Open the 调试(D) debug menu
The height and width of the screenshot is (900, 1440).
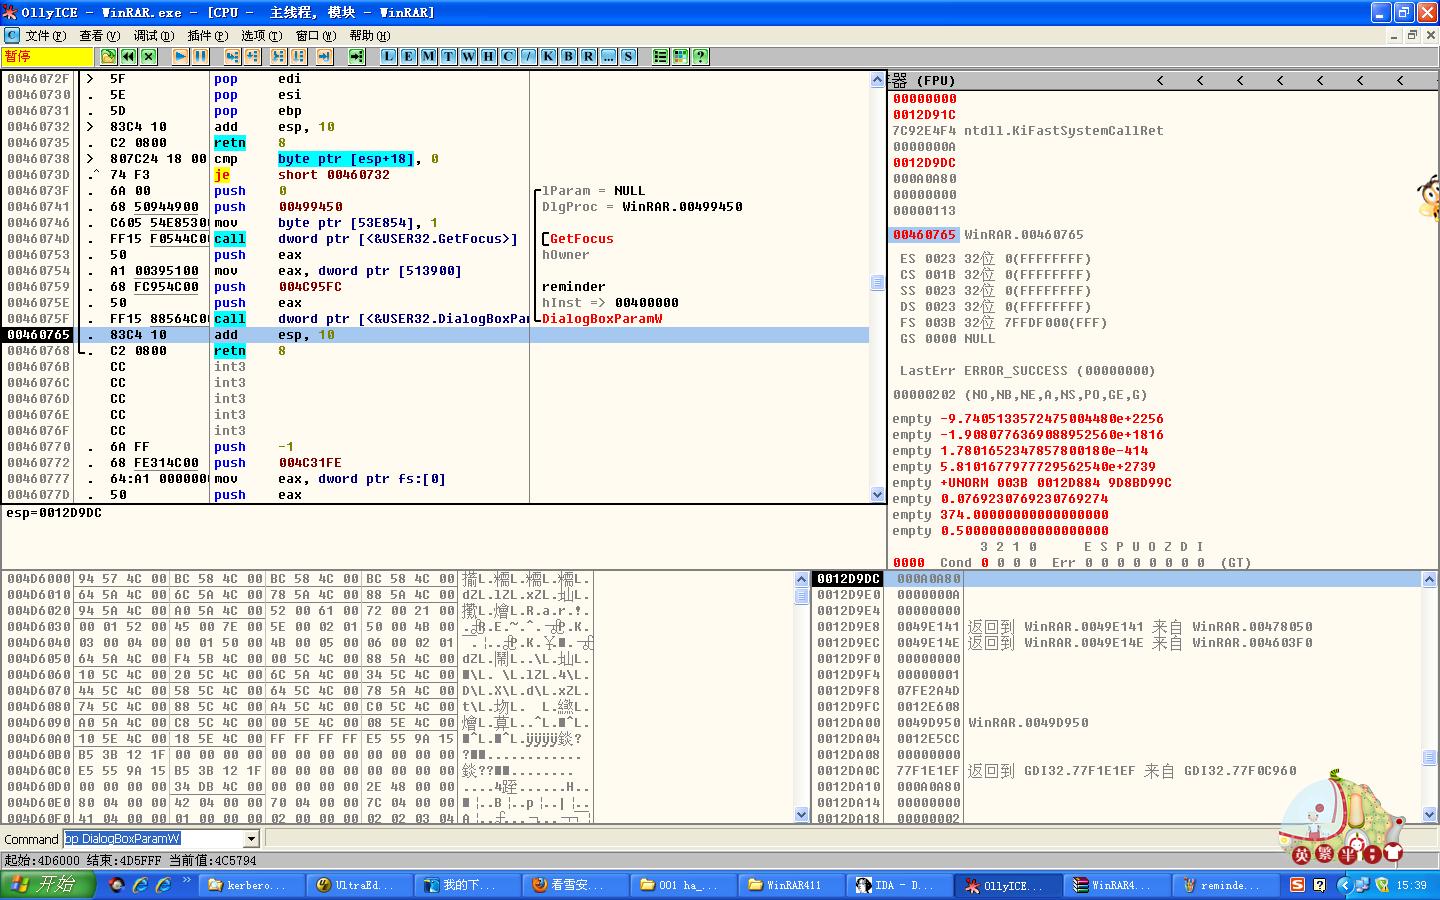153,35
